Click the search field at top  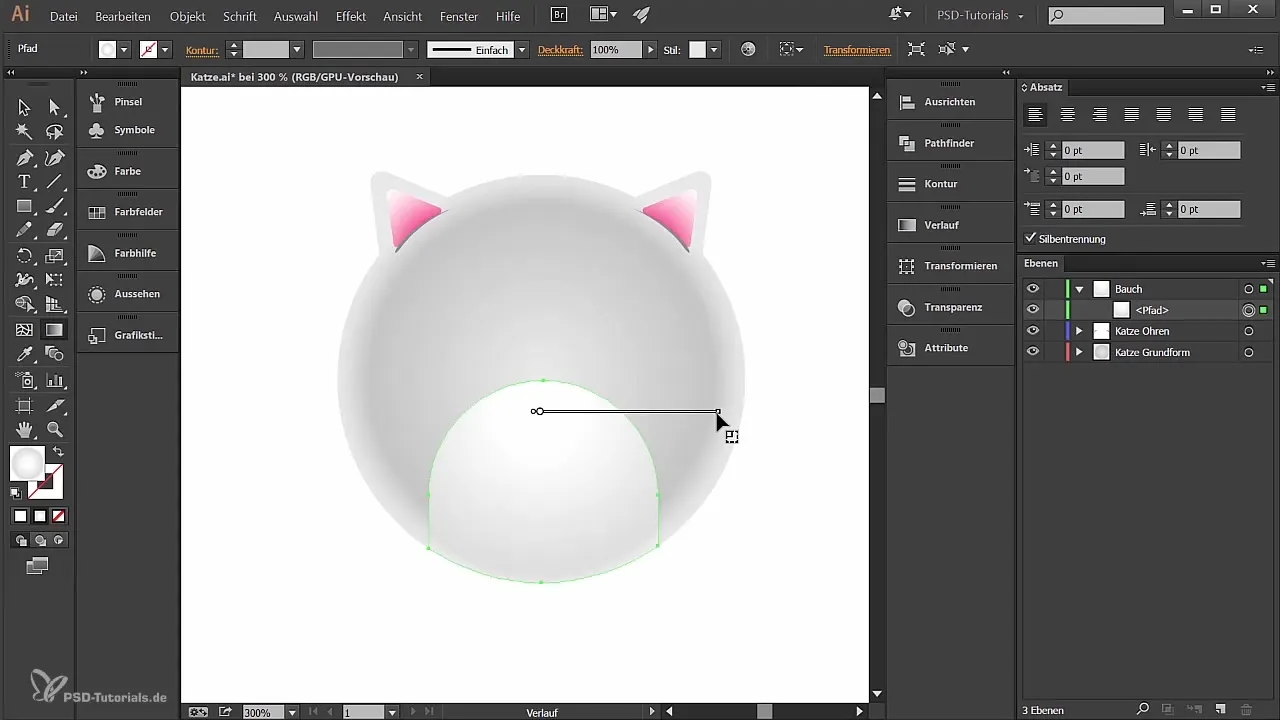tap(1106, 16)
